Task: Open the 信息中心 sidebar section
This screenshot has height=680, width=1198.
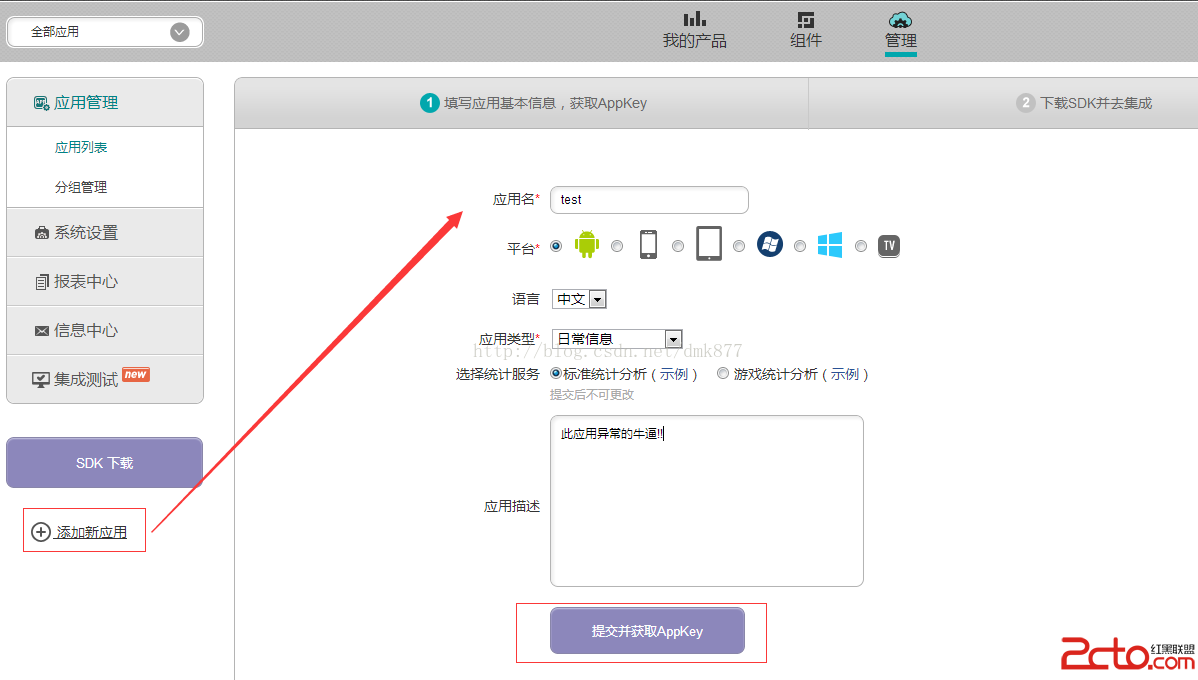Action: coord(105,330)
